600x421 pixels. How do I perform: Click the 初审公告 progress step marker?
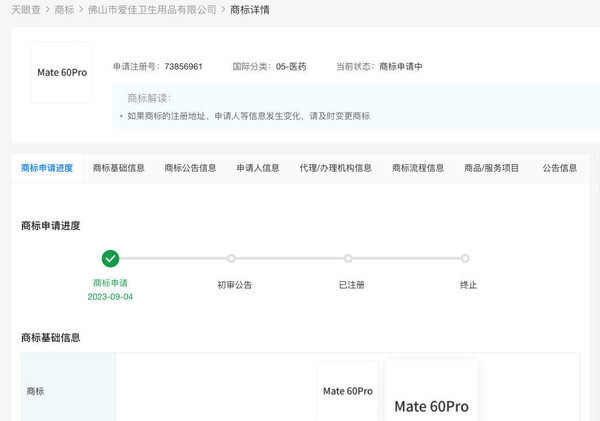click(x=231, y=259)
